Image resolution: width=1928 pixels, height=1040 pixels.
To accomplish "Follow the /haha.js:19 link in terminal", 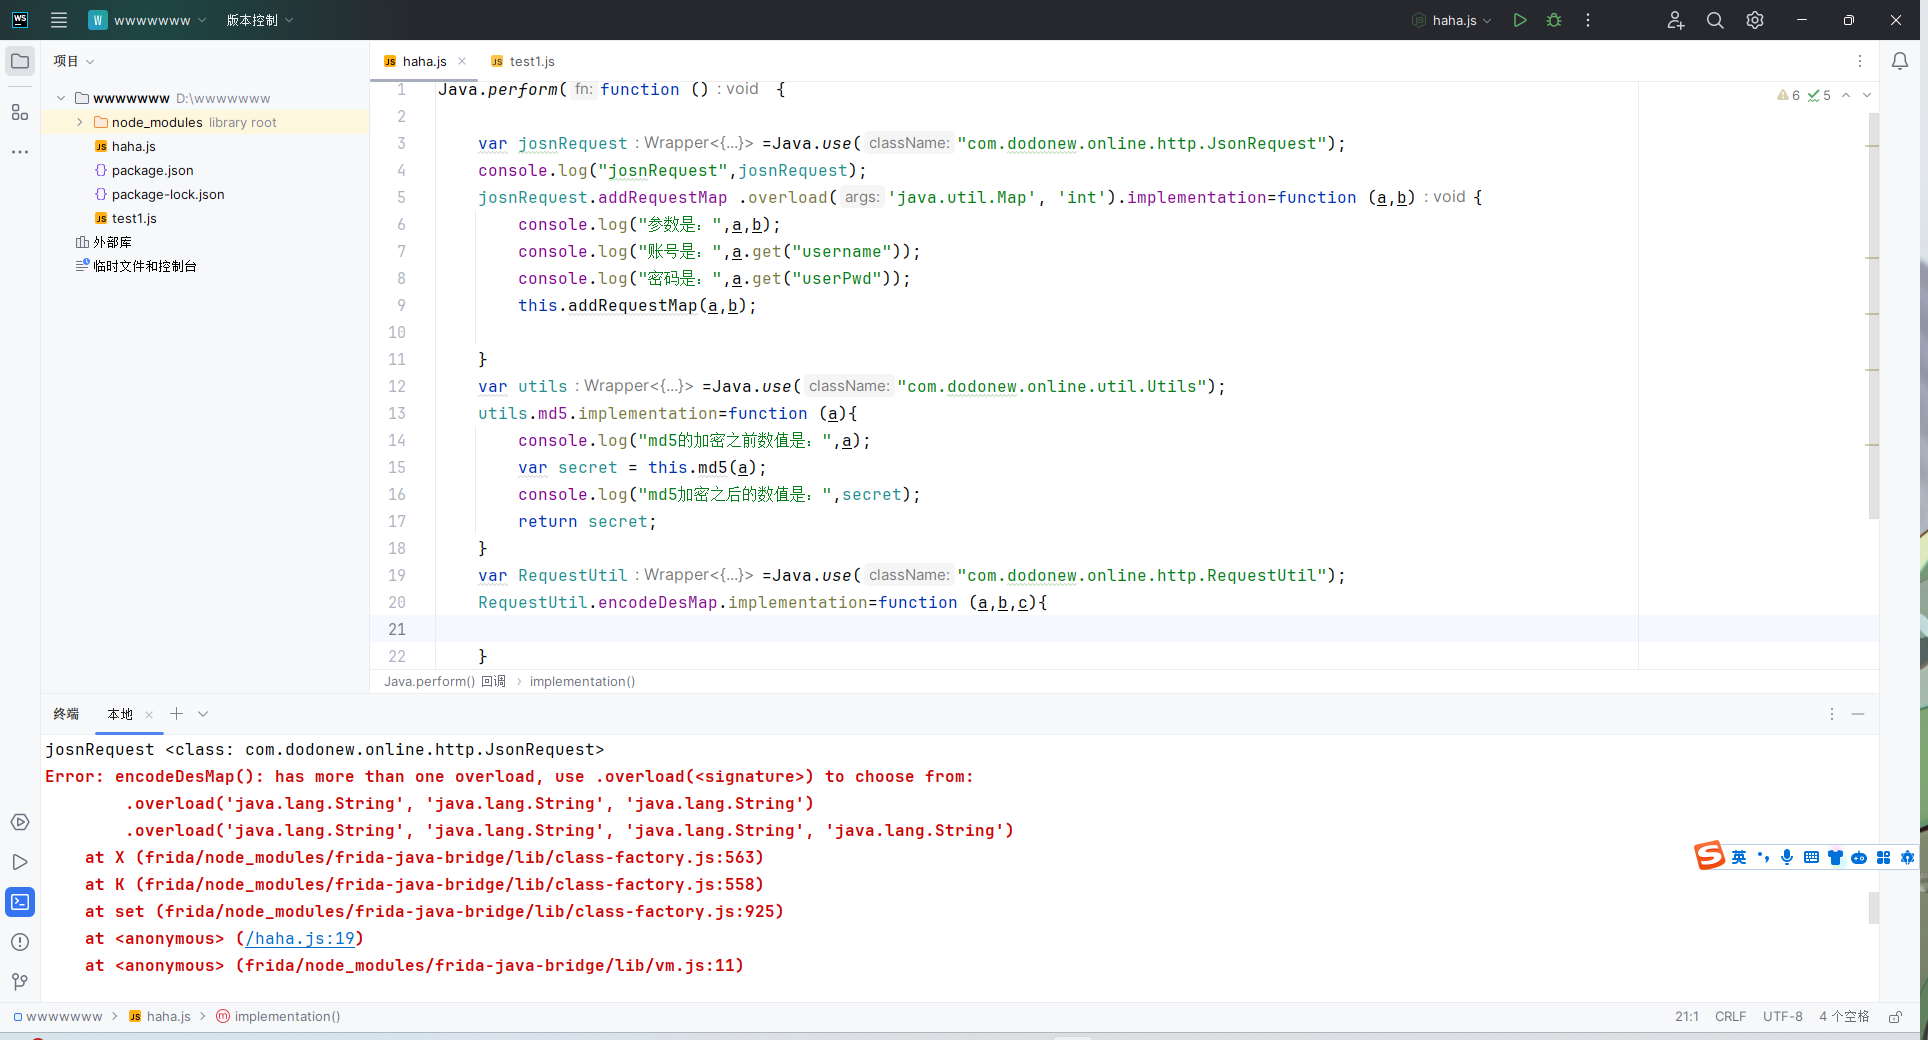I will click(x=300, y=938).
